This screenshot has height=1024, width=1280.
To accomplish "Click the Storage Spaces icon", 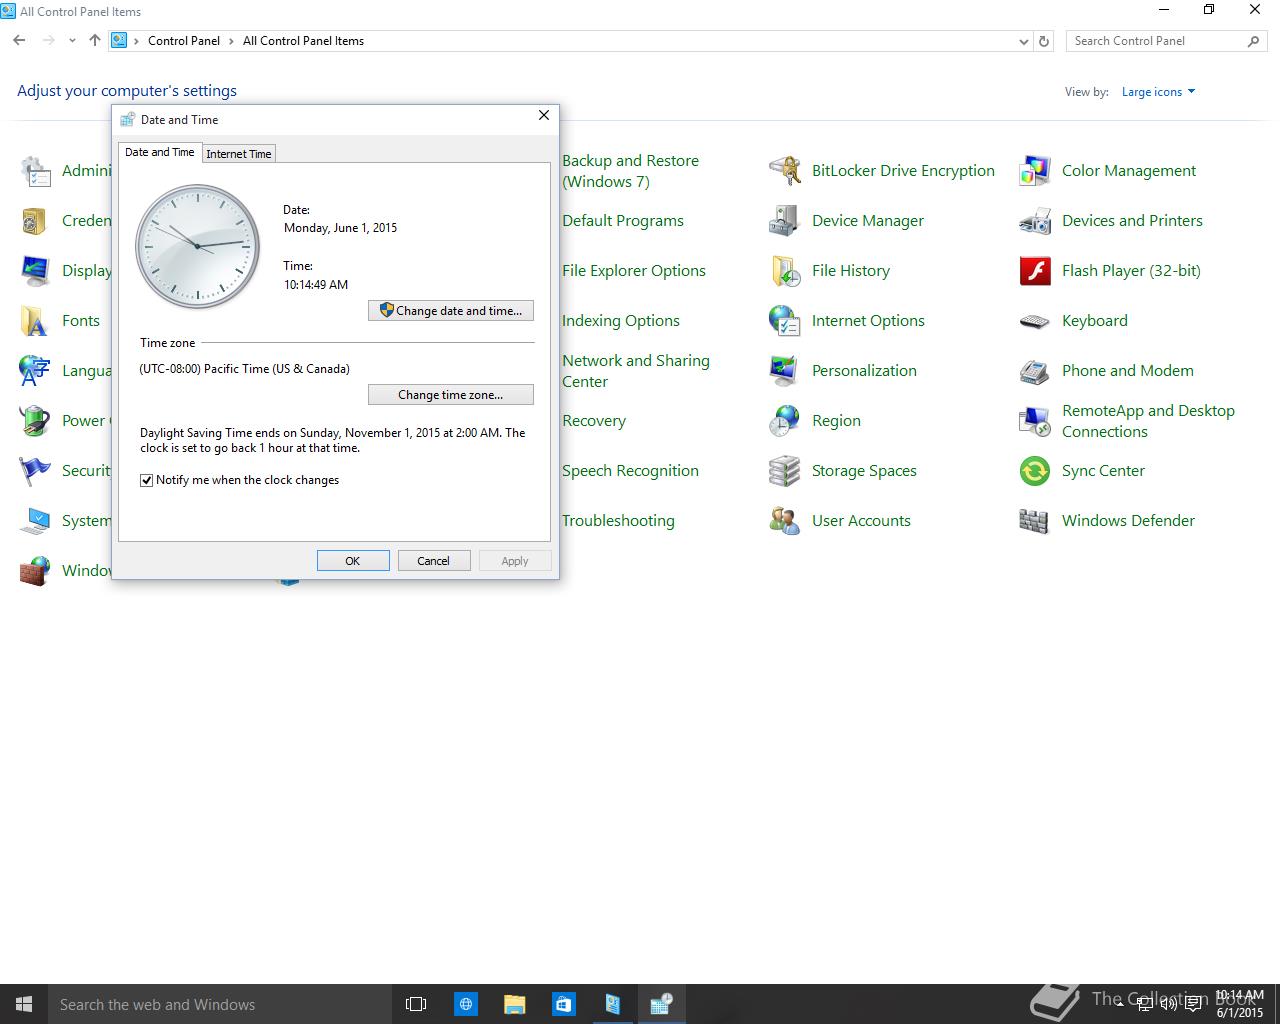I will tap(785, 471).
